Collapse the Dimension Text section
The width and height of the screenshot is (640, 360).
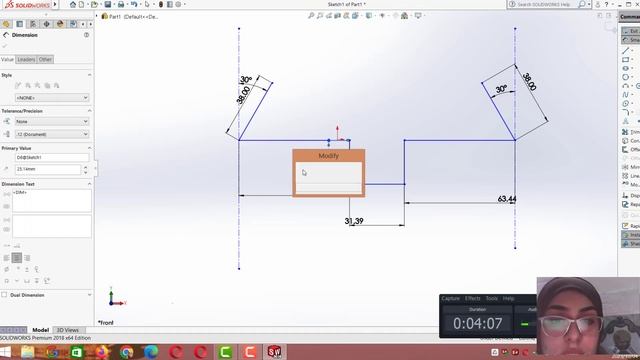pyautogui.click(x=89, y=184)
